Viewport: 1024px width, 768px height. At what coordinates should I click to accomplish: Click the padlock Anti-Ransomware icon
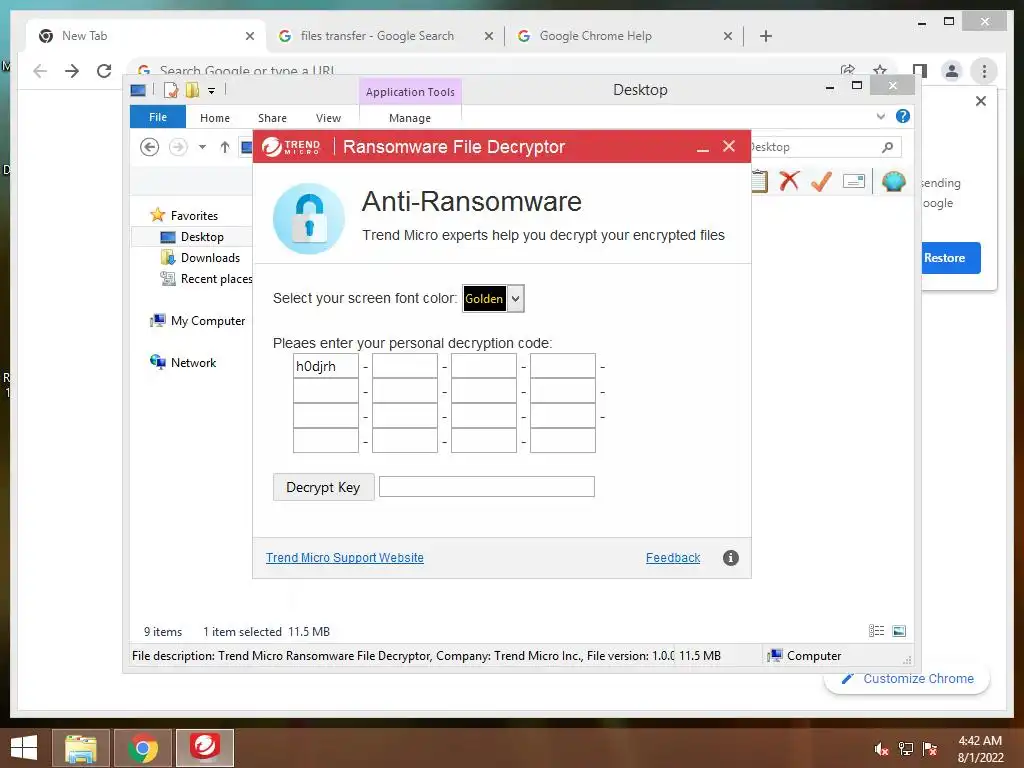point(309,219)
